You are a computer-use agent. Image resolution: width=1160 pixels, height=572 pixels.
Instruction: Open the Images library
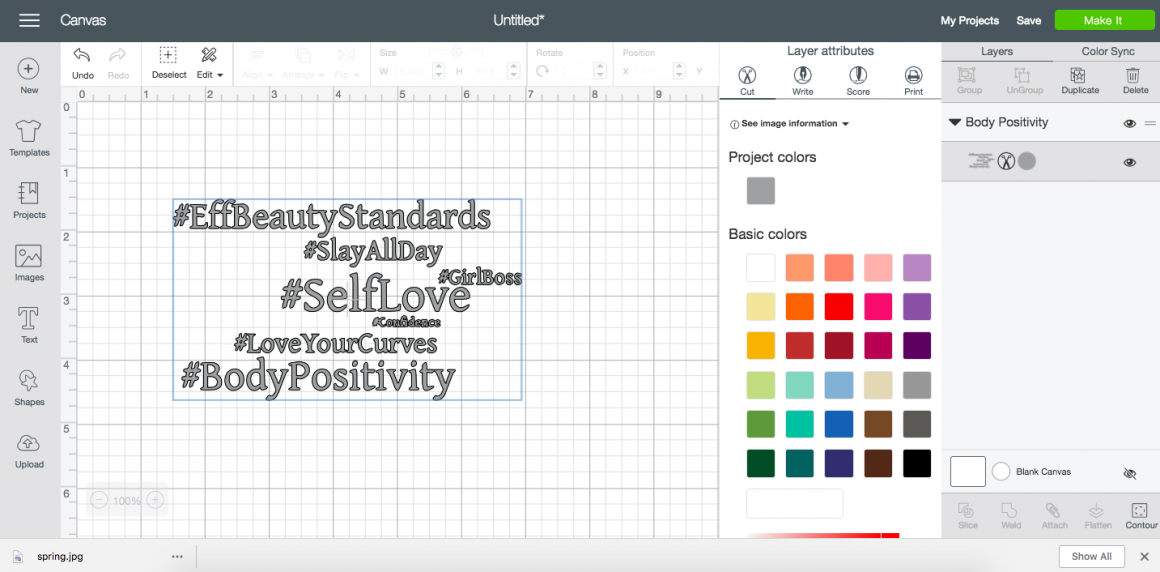click(29, 263)
